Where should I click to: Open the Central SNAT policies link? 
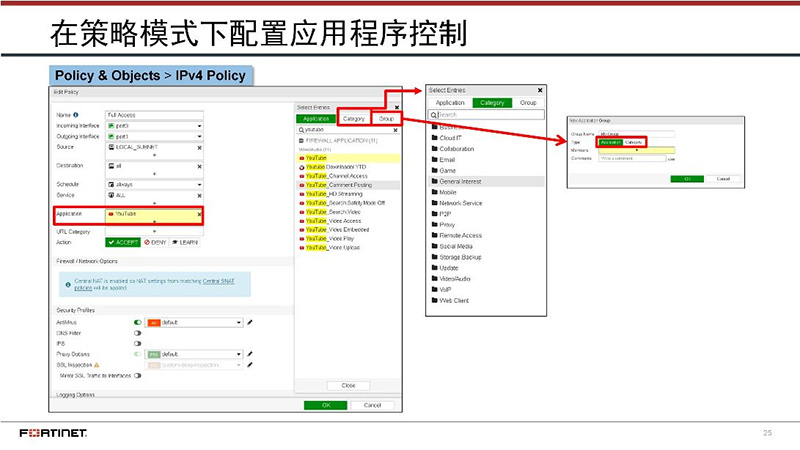pyautogui.click(x=219, y=281)
